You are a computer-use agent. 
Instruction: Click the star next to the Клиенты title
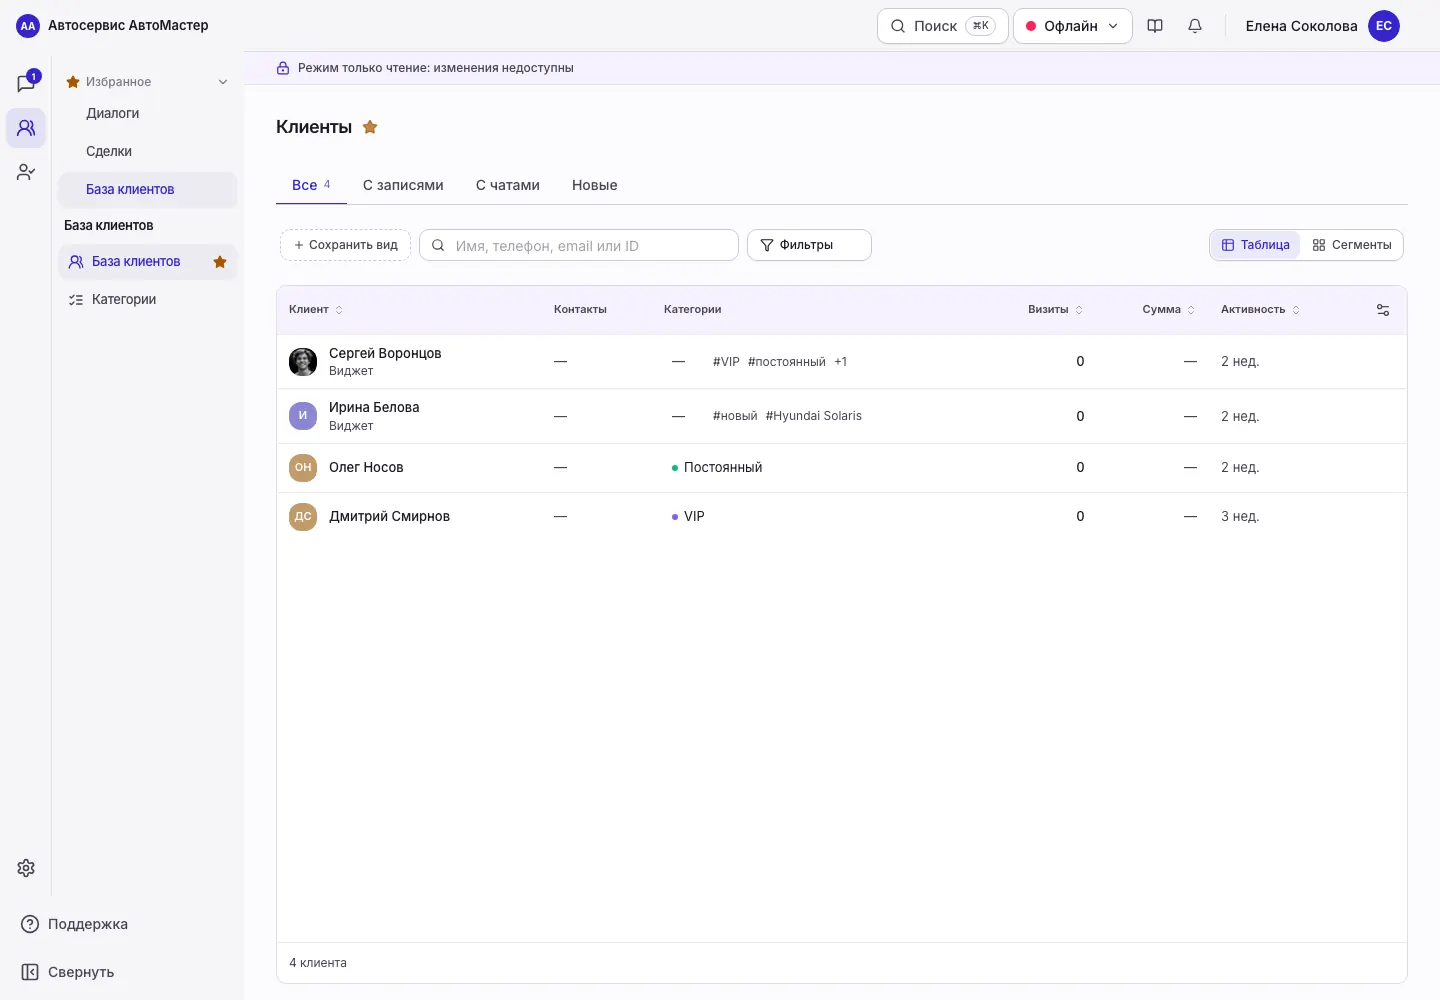(x=370, y=127)
